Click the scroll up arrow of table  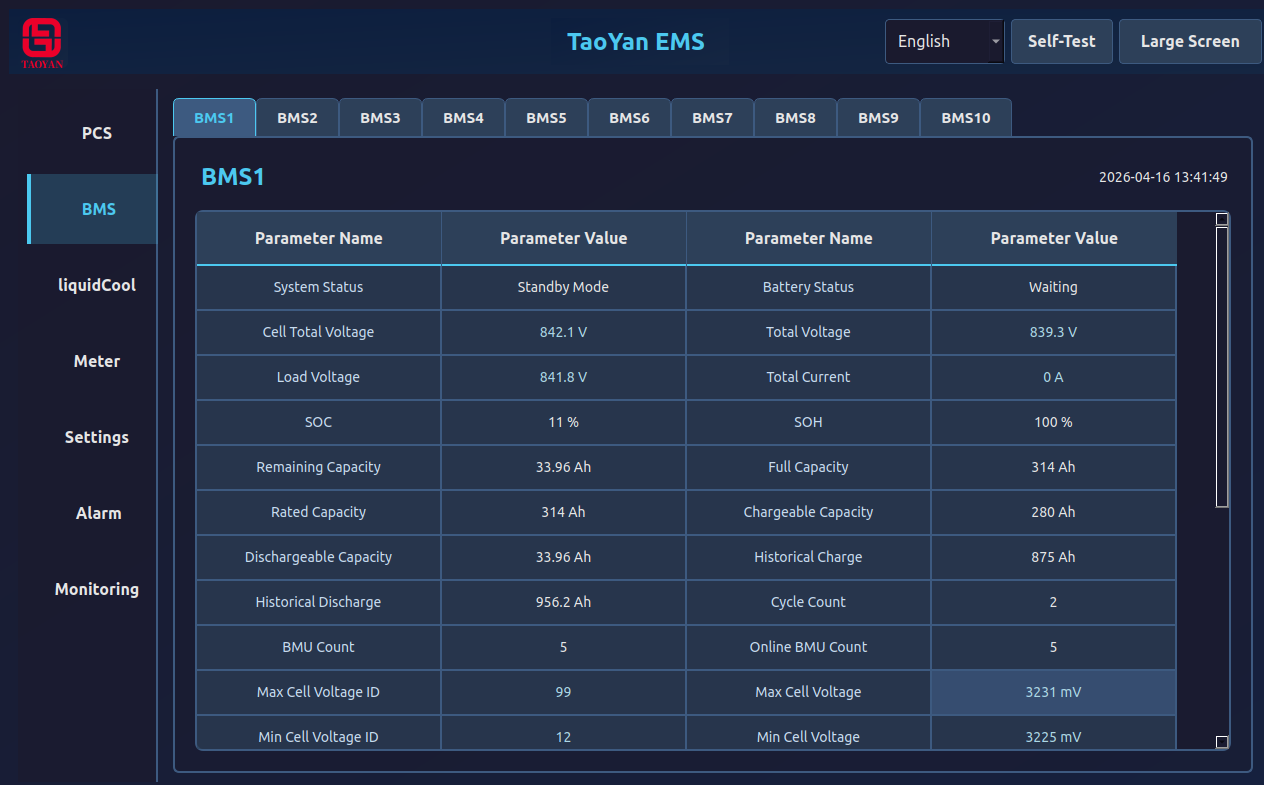tap(1221, 219)
